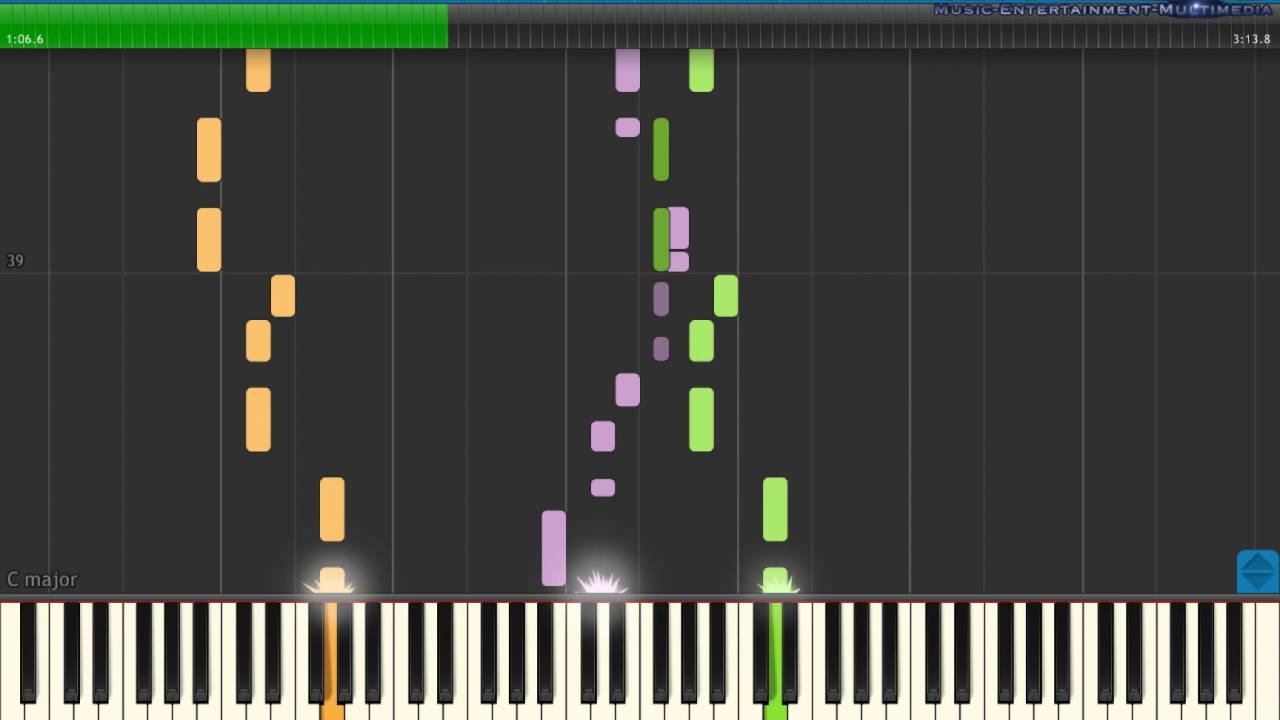
Task: Click the C major key signature label
Action: 42,579
